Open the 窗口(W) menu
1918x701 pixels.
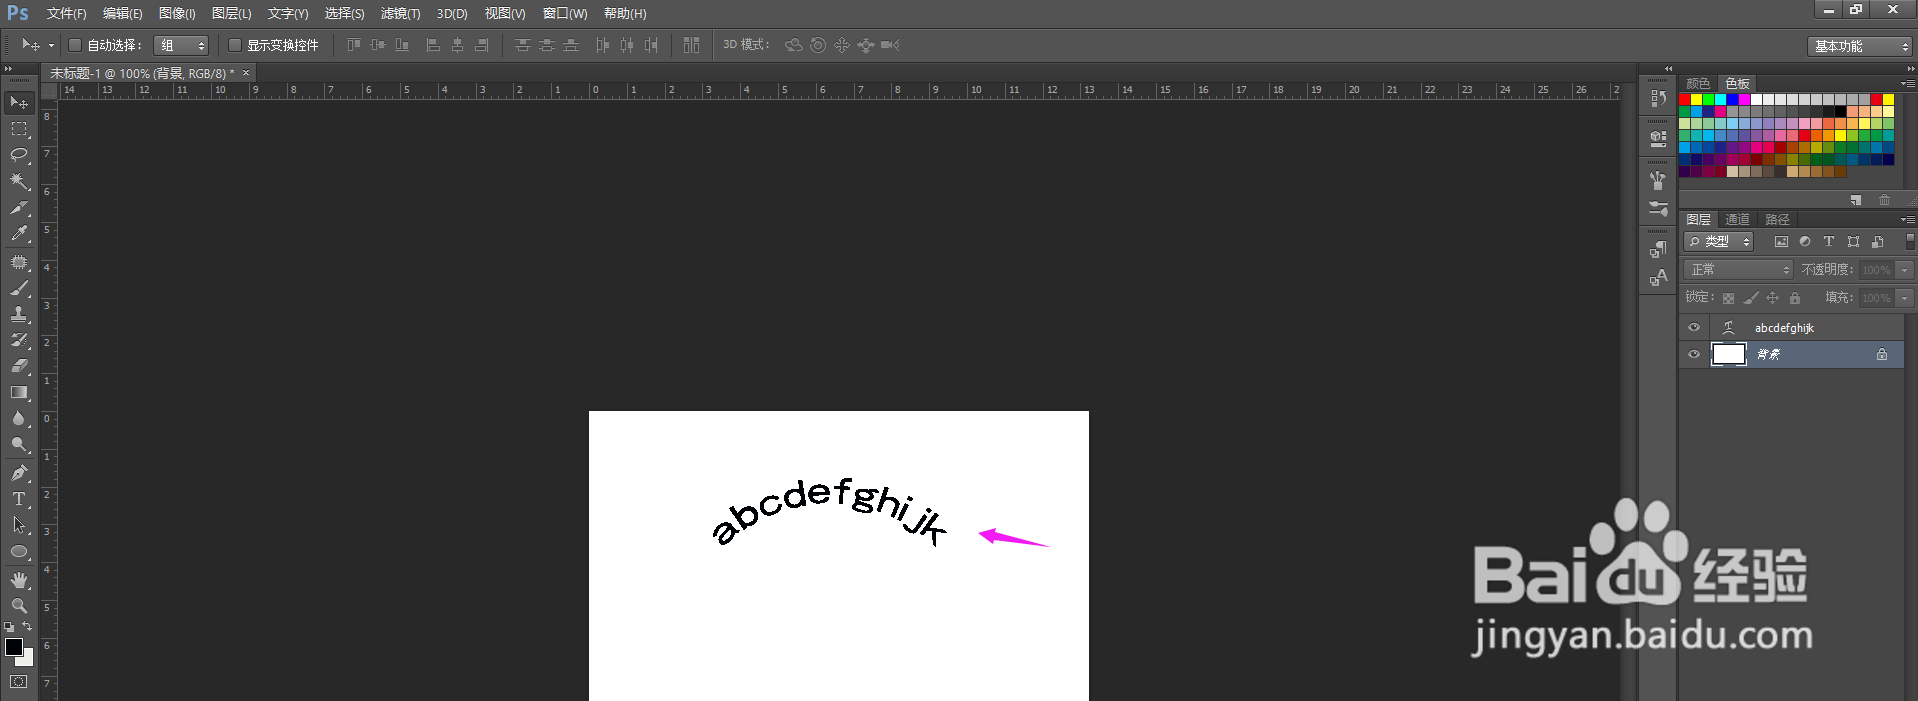click(565, 14)
